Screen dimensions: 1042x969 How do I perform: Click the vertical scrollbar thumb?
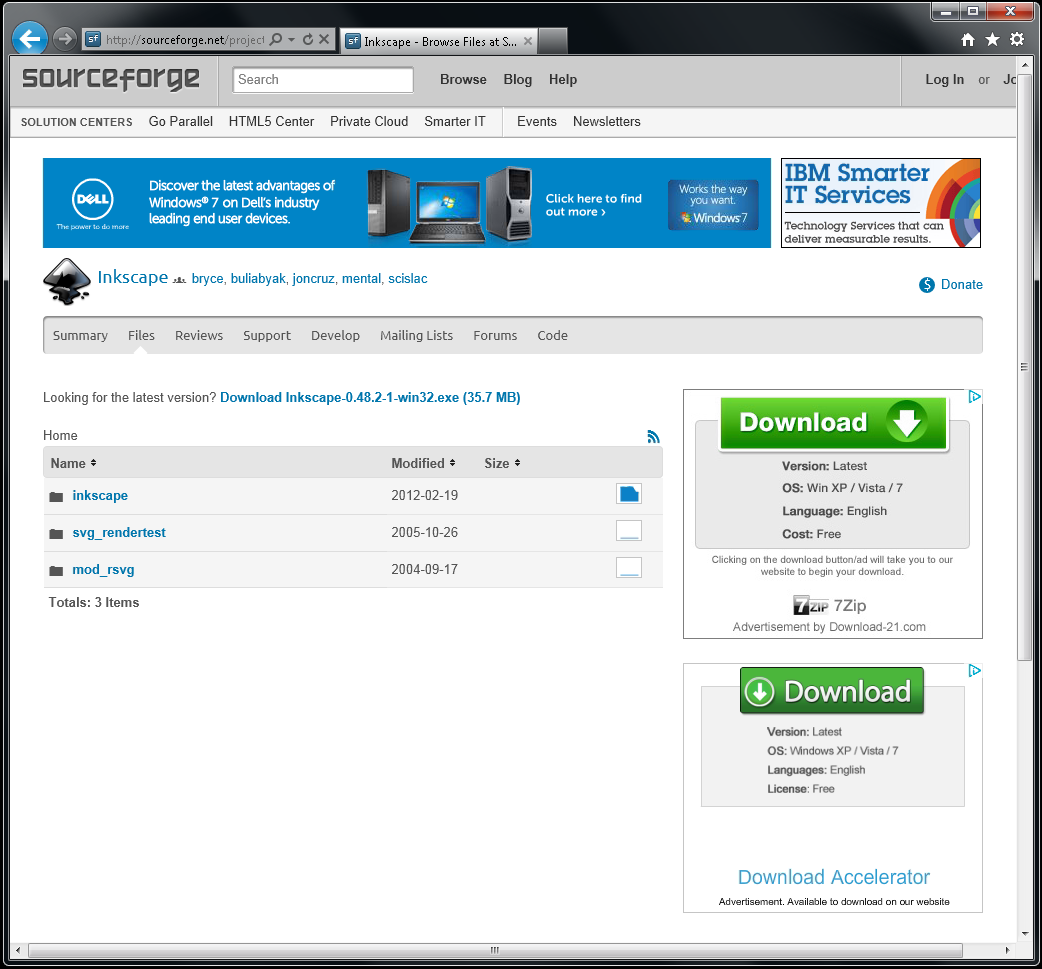[1024, 367]
